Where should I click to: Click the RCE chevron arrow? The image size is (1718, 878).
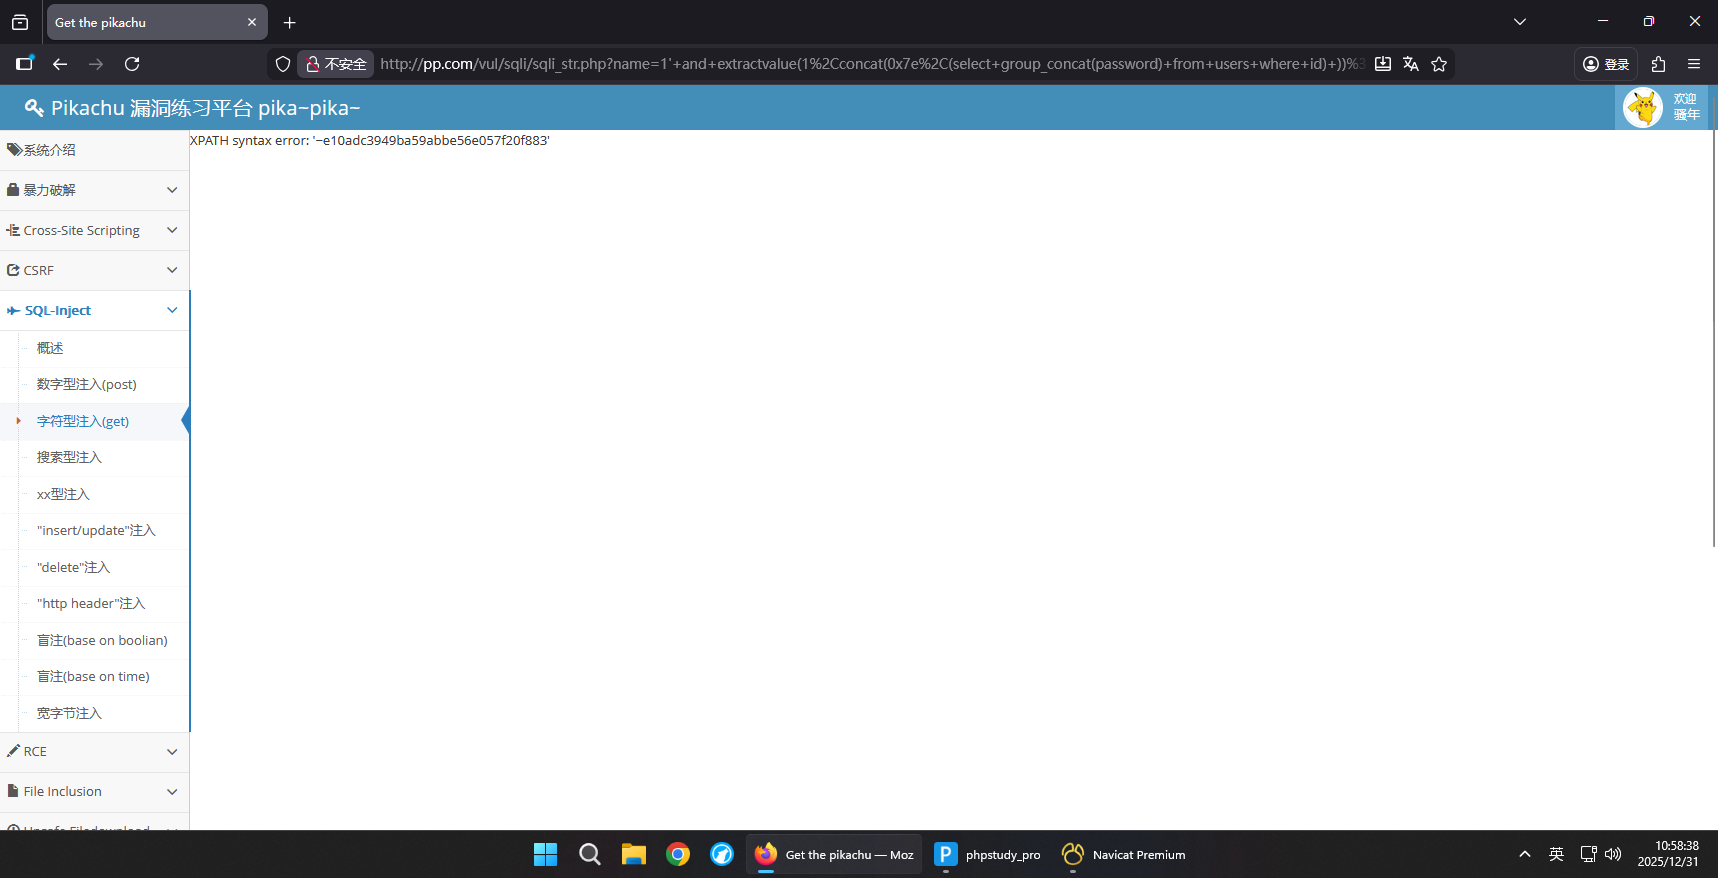(172, 751)
